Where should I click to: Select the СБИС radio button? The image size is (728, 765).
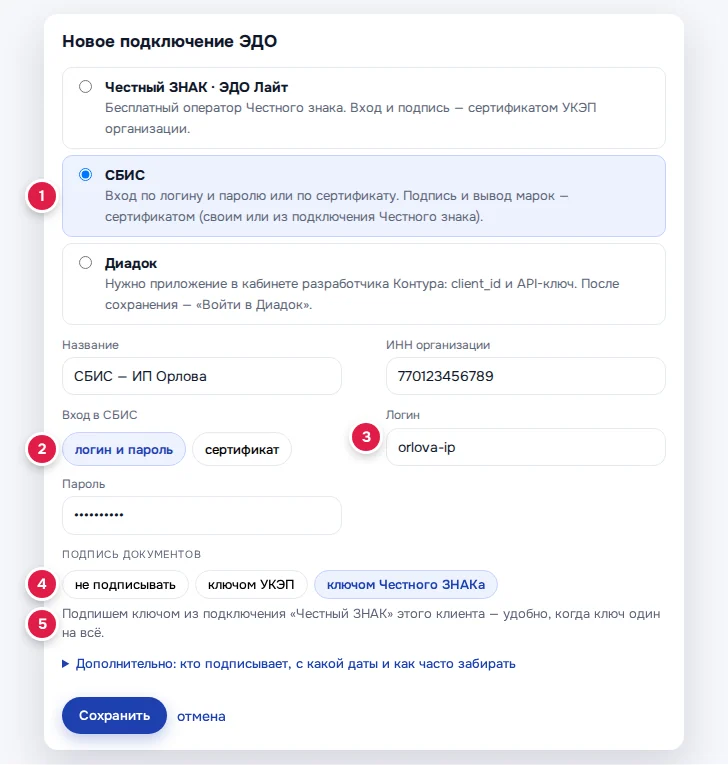(85, 175)
